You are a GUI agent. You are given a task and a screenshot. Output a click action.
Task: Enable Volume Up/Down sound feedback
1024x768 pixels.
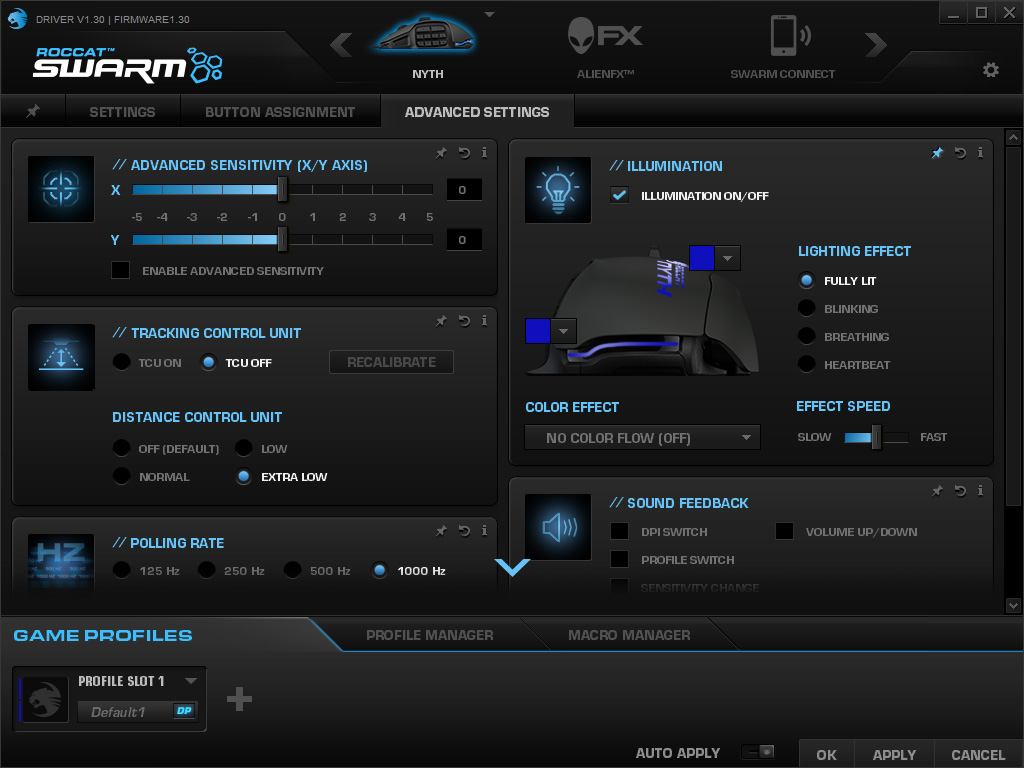tap(784, 531)
